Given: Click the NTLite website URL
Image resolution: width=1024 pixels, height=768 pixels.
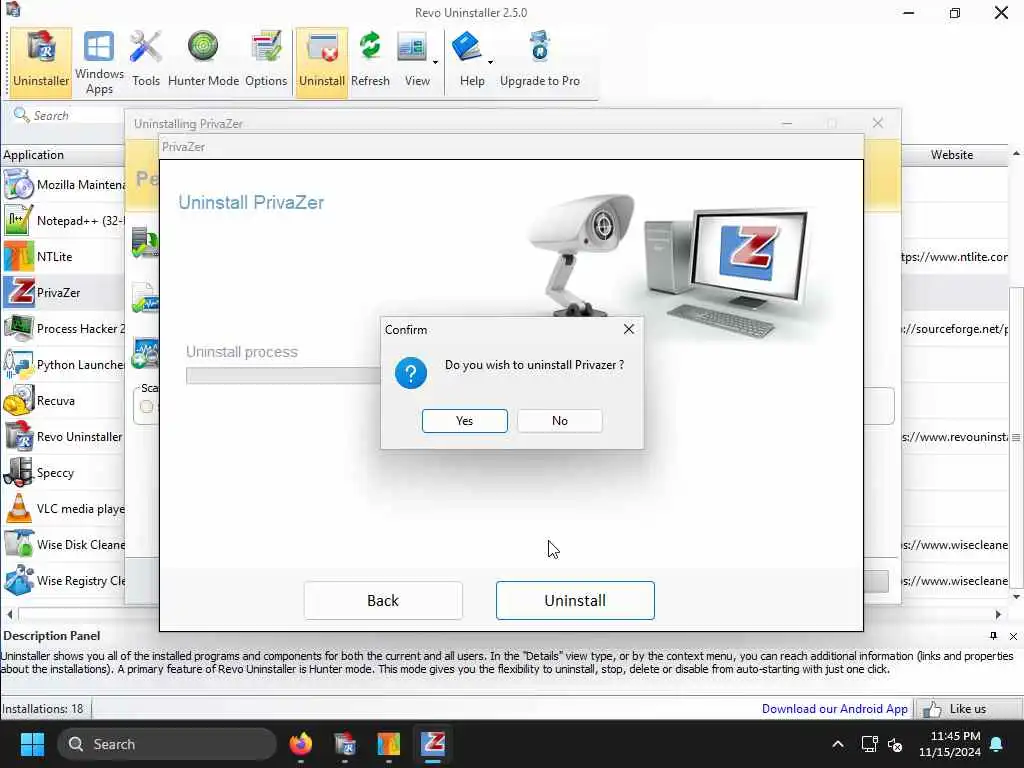Looking at the screenshot, I should (955, 257).
